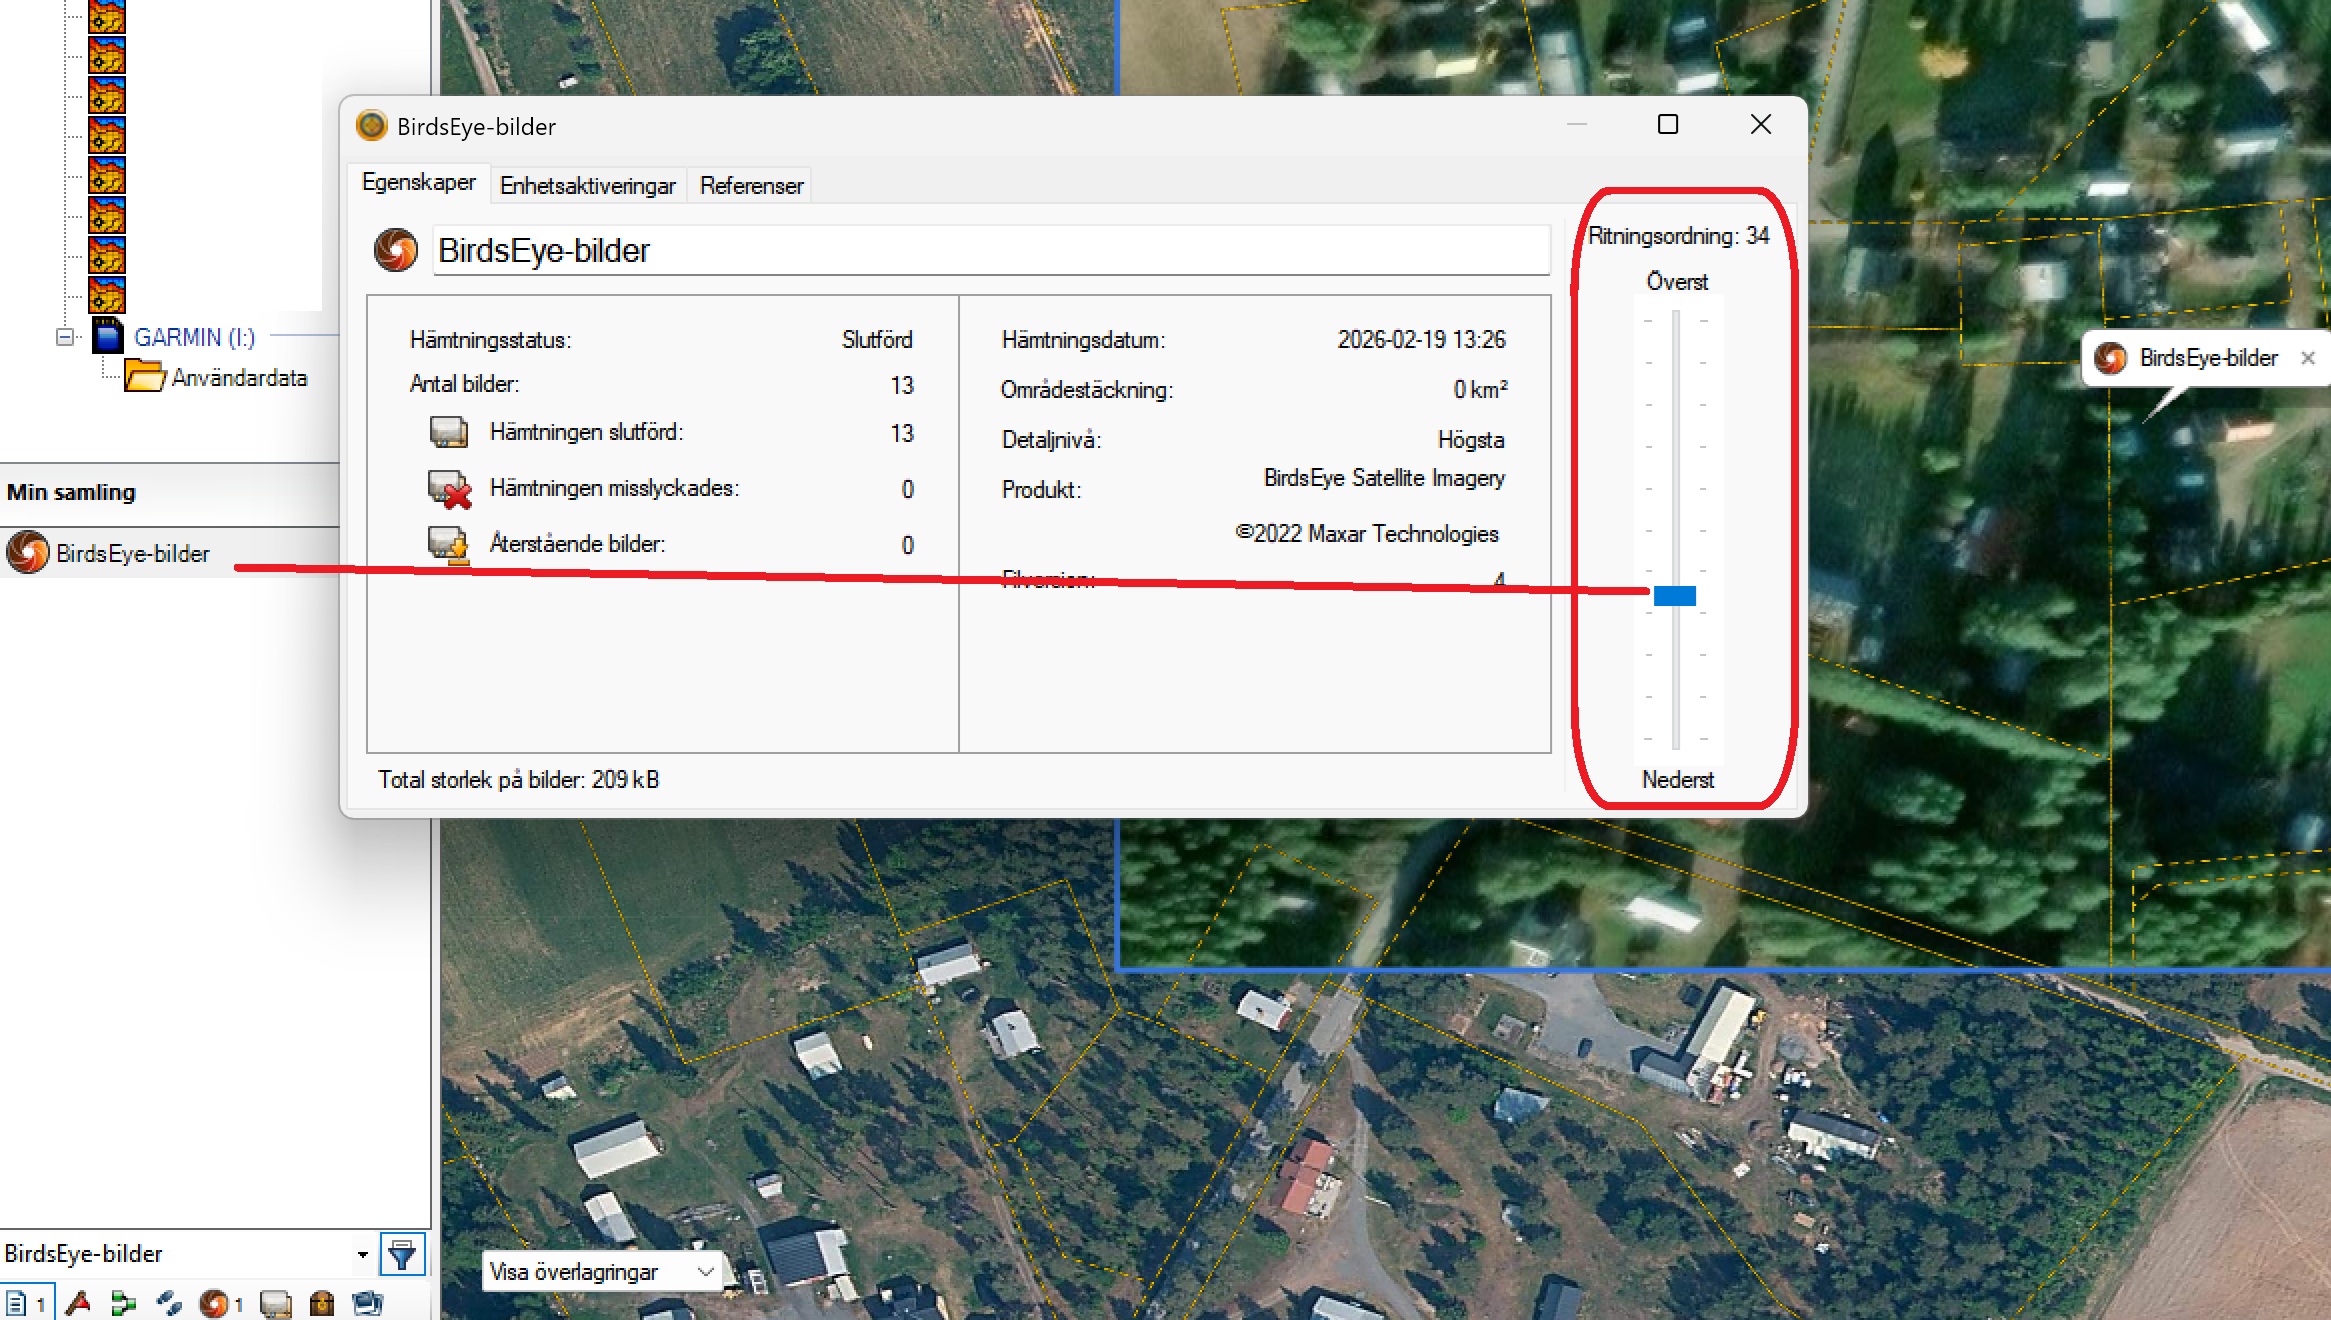Show waypoints with the red flag filter
2331x1320 pixels.
coord(79,1303)
